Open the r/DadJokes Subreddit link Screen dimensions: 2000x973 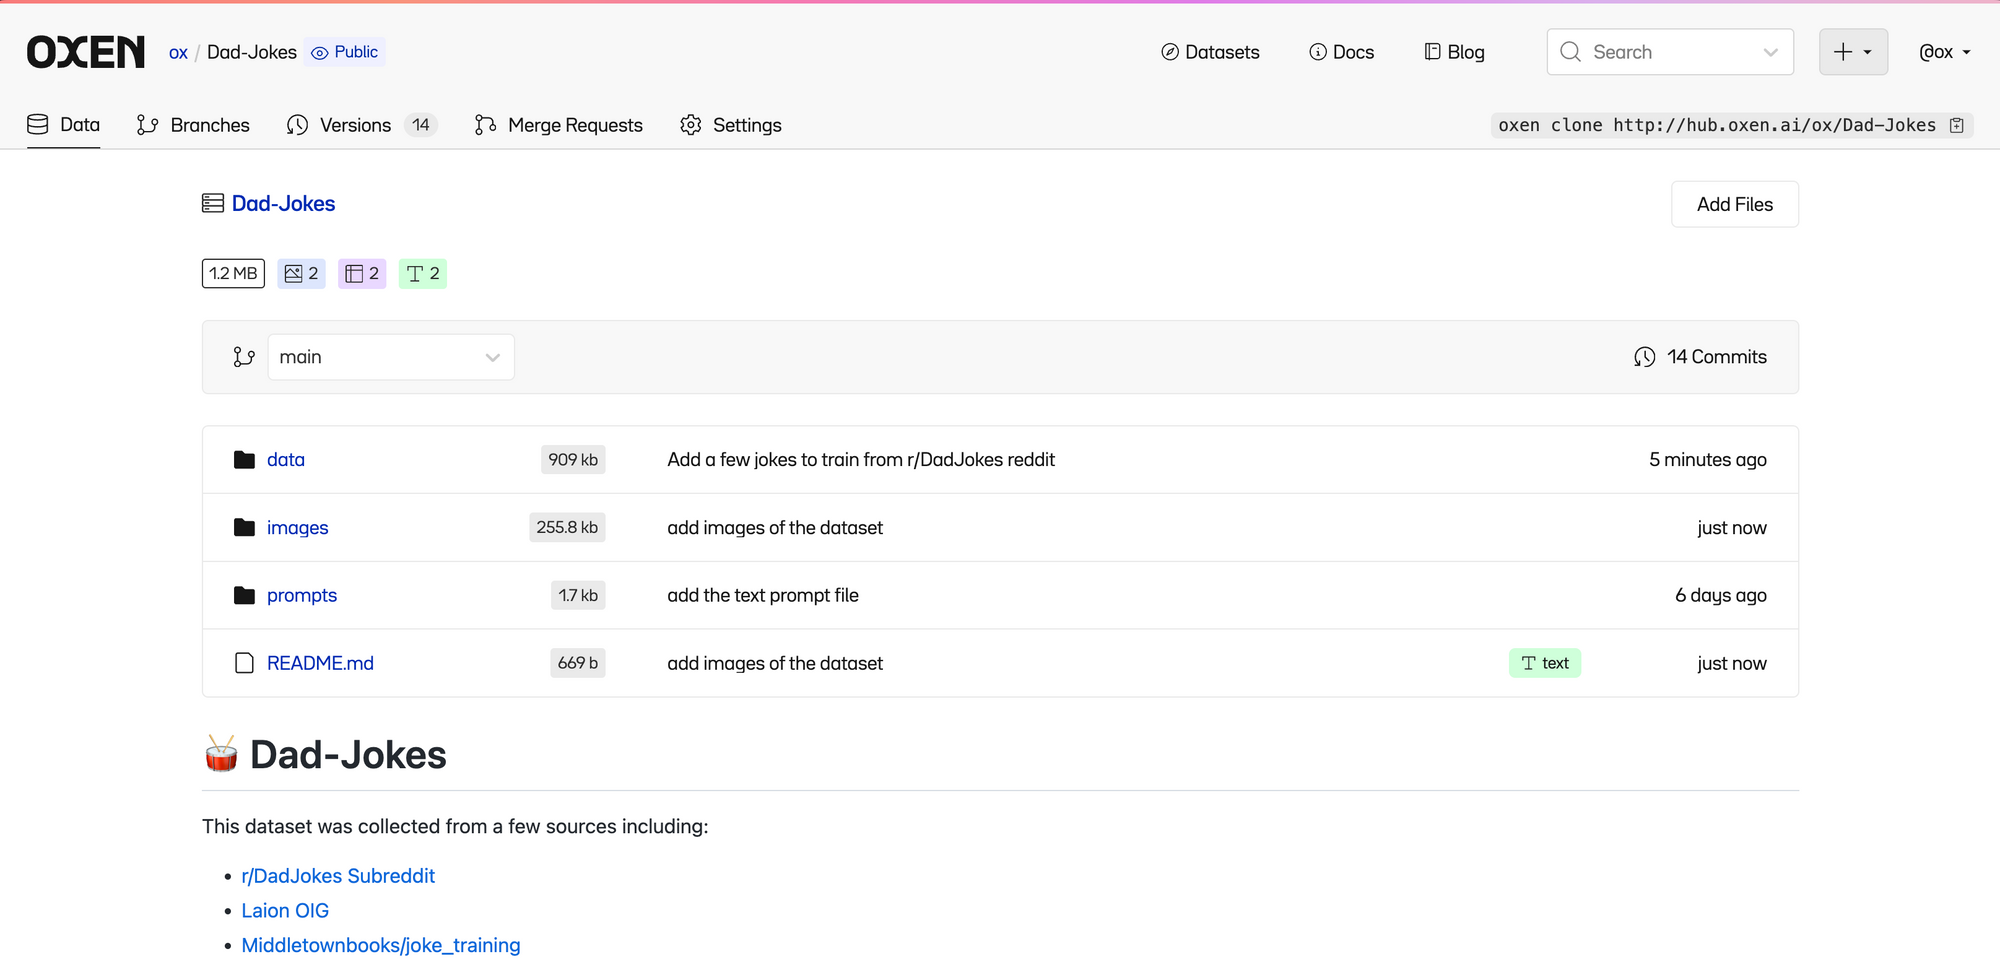[x=338, y=876]
